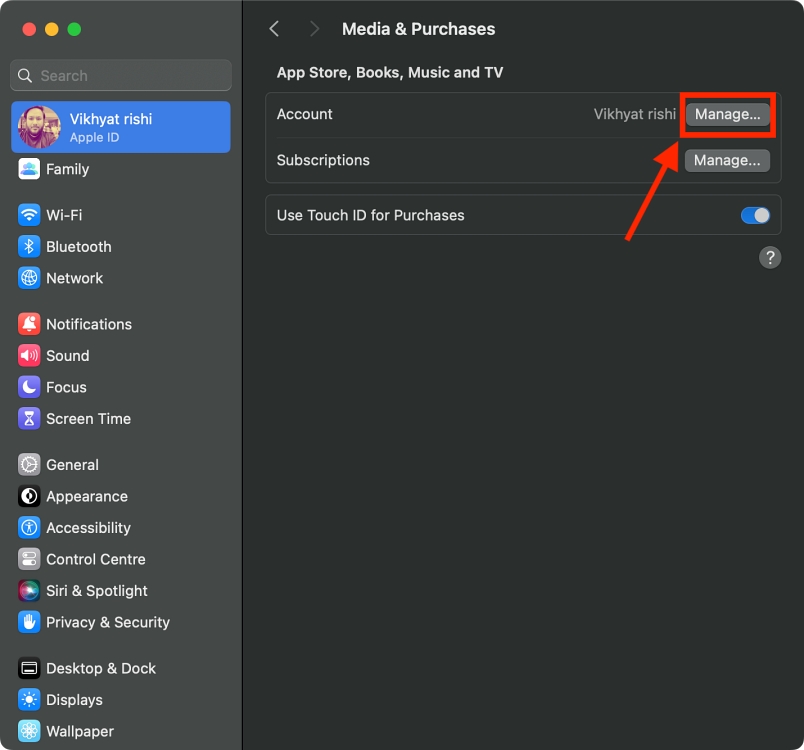Viewport: 804px width, 750px height.
Task: Go back using the left navigation chevron
Action: coord(274,29)
